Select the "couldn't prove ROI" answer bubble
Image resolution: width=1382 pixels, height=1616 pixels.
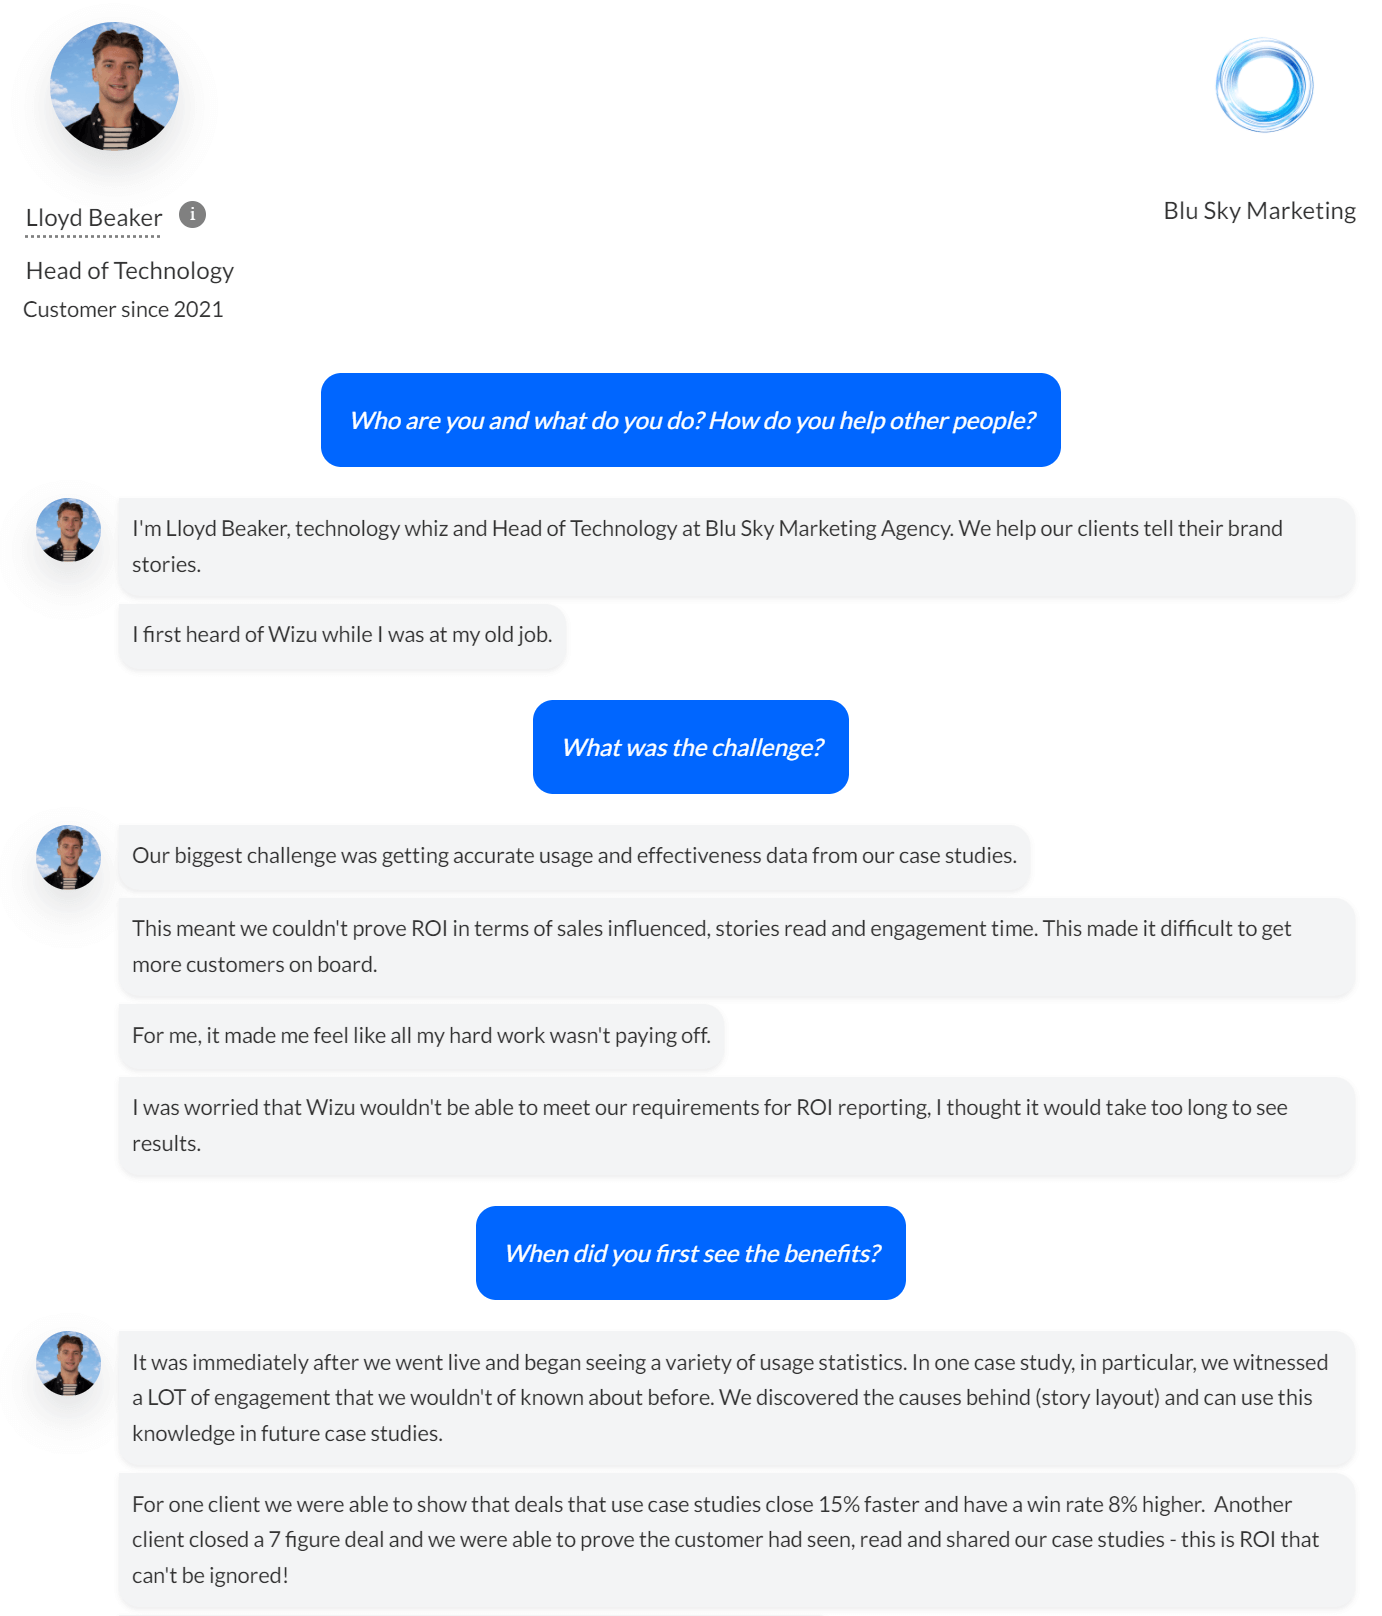(735, 946)
